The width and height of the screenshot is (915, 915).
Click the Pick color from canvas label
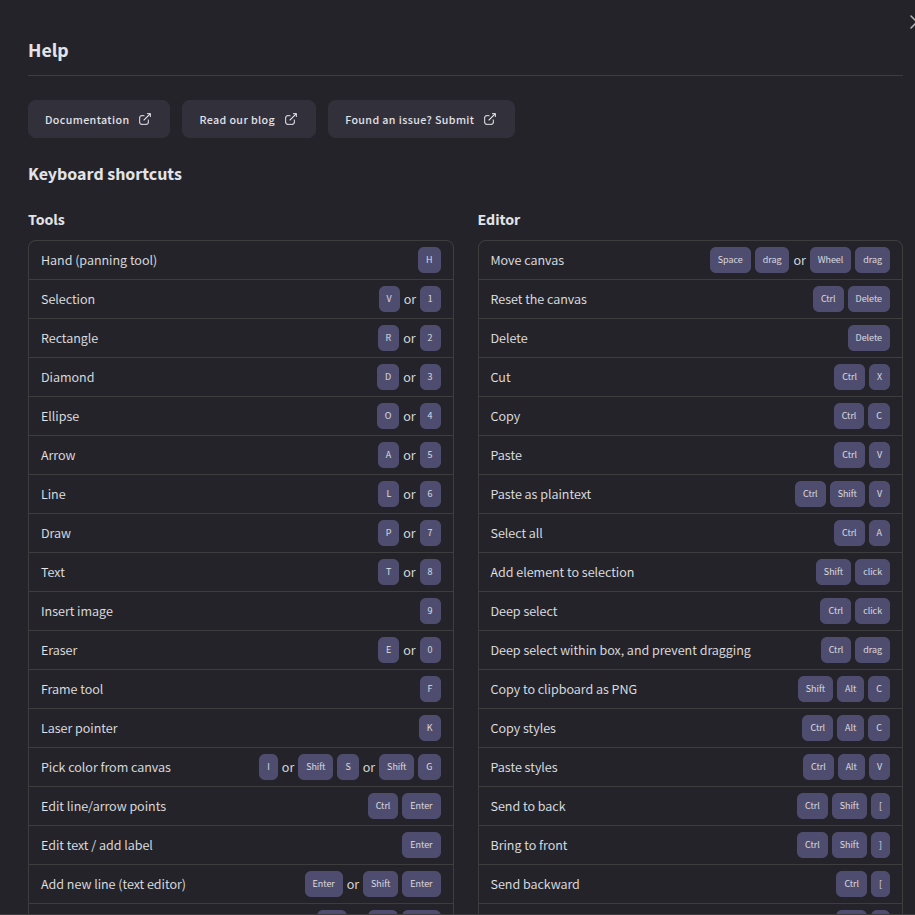[x=106, y=767]
